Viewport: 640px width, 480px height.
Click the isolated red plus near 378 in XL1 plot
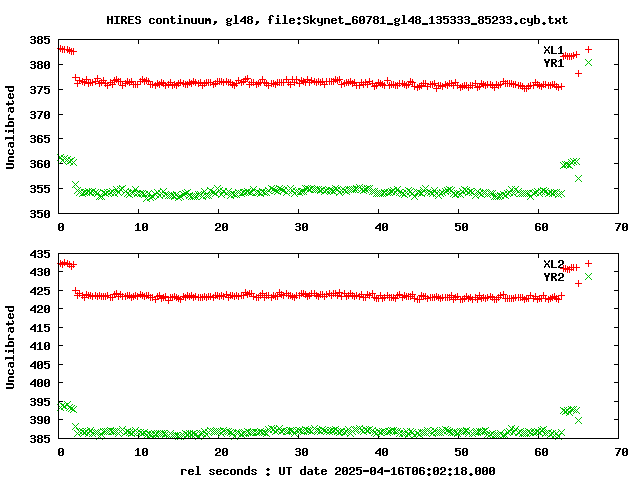[578, 73]
